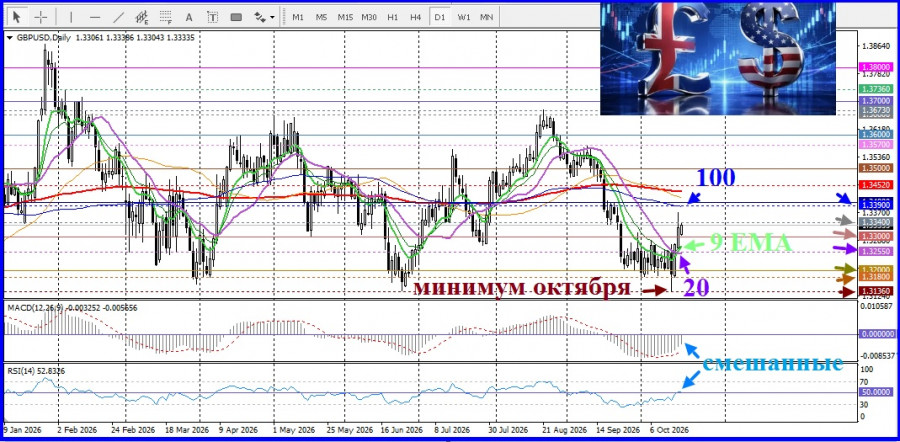Select the rectangle shape tool

coord(236,17)
